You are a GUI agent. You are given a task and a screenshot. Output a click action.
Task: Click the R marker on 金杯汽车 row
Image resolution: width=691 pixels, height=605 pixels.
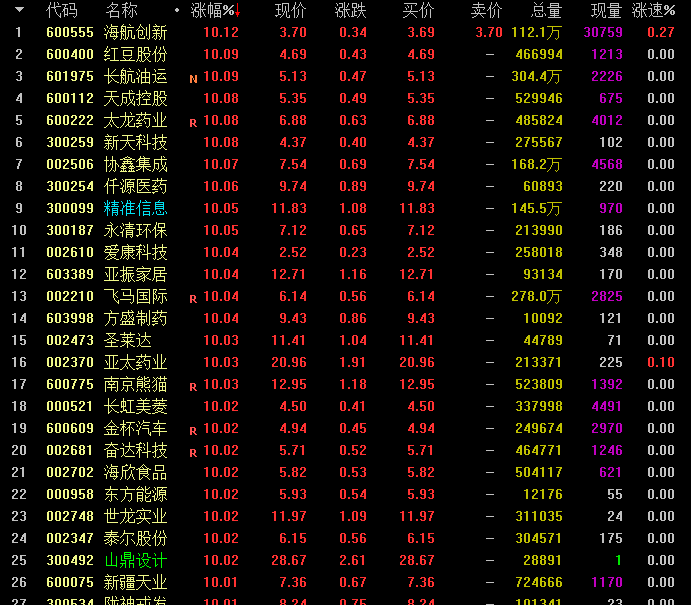coord(193,431)
